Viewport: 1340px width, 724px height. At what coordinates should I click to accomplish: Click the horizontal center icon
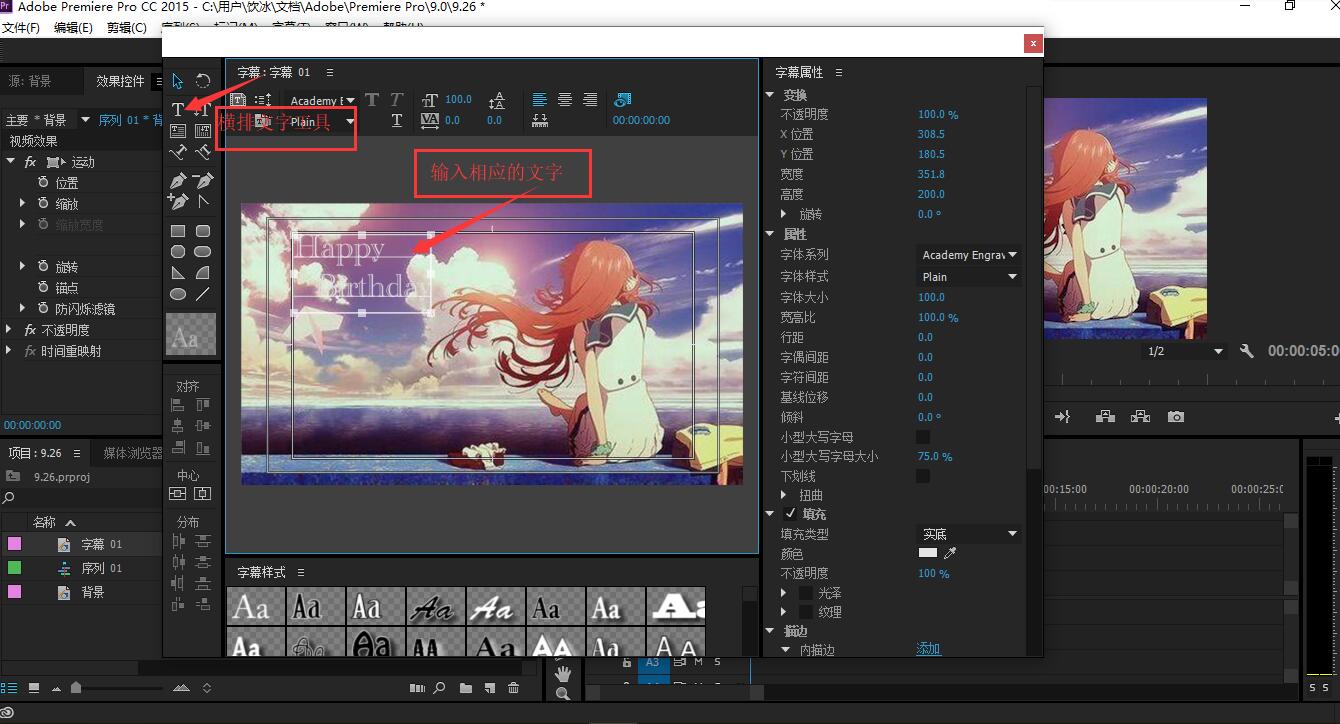tap(203, 494)
